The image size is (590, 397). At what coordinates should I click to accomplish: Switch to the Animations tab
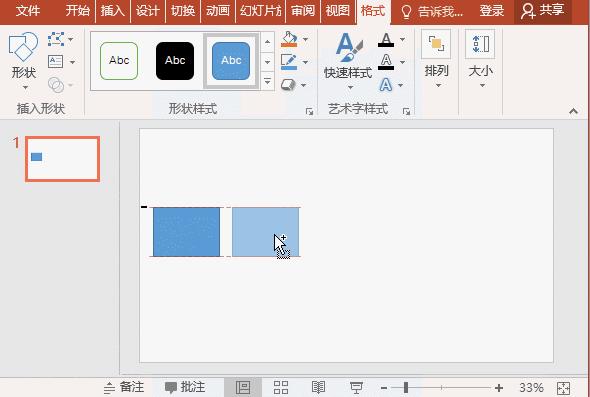[x=217, y=11]
